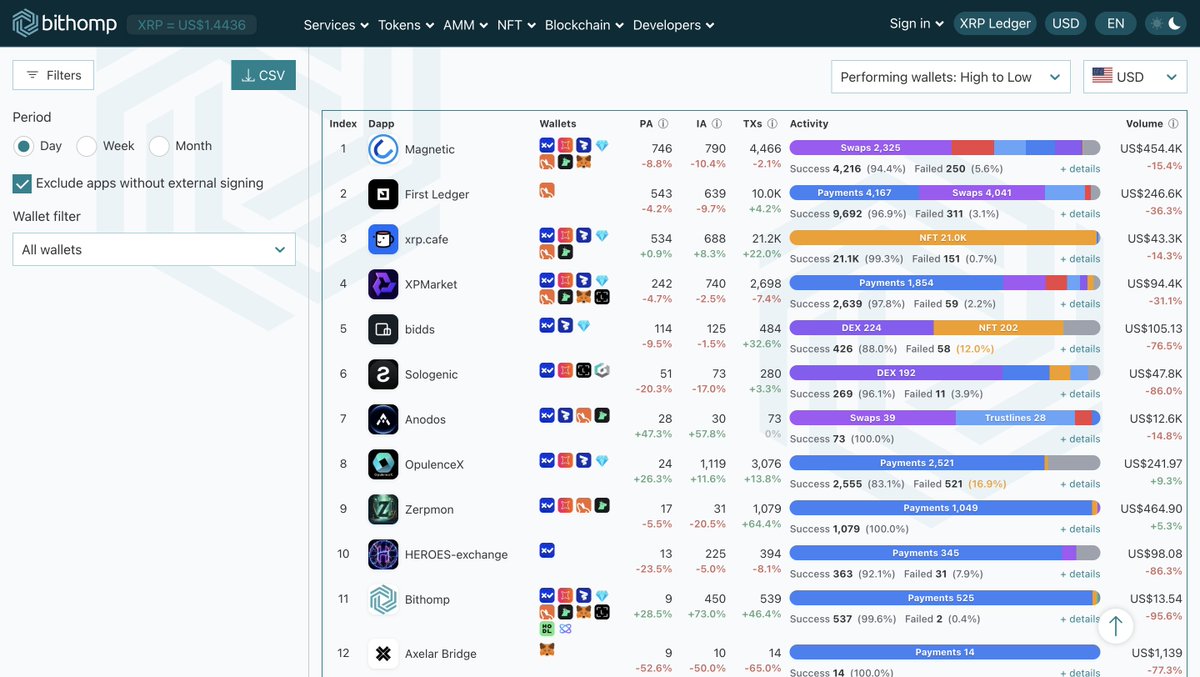Click bidds orange NFT 202 bar segment

point(998,328)
